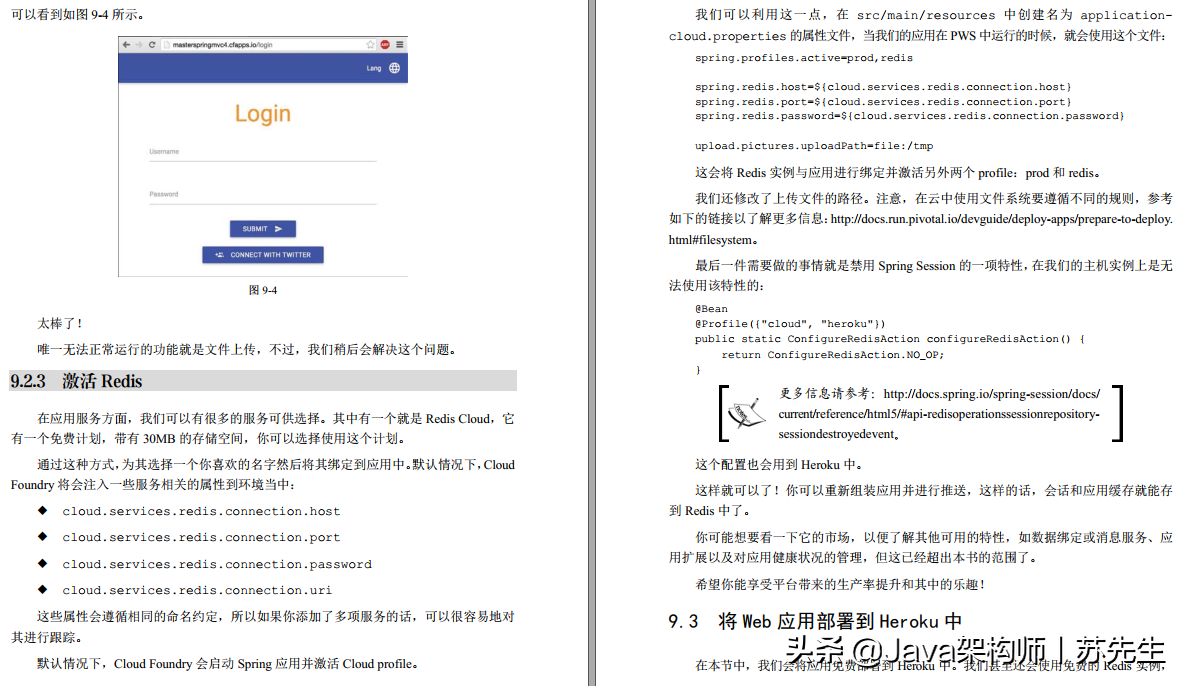Click upload.pictures.uploadPath=file:/tmp line
Screen dimensions: 1186x686
814,146
